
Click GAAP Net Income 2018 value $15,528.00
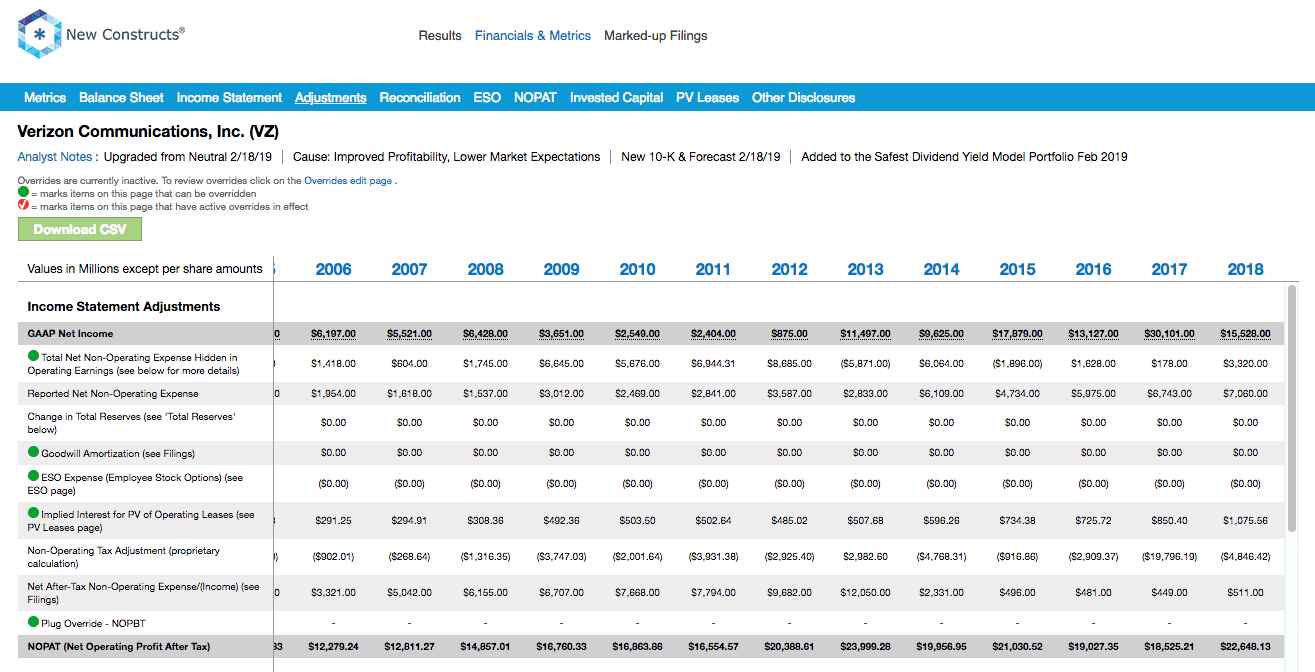(1245, 334)
